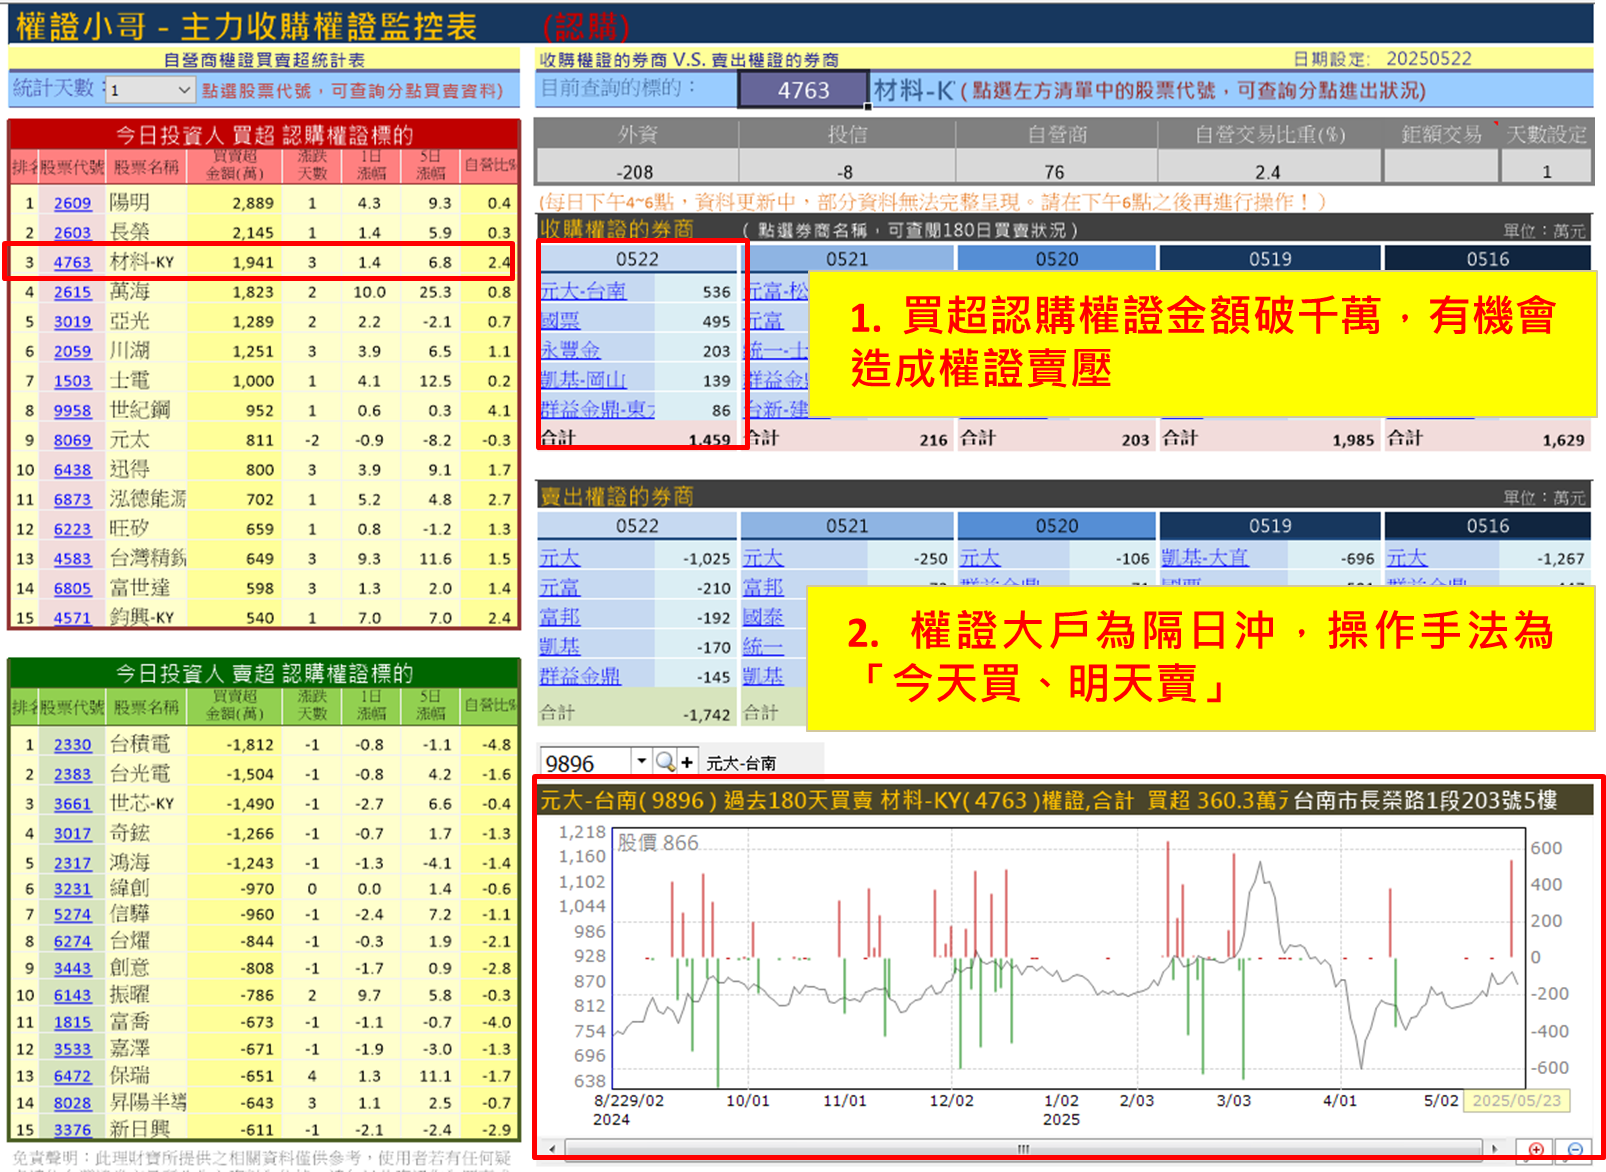1606x1172 pixels.
Task: Open stock code 2609 陽明 link
Action: [x=72, y=203]
